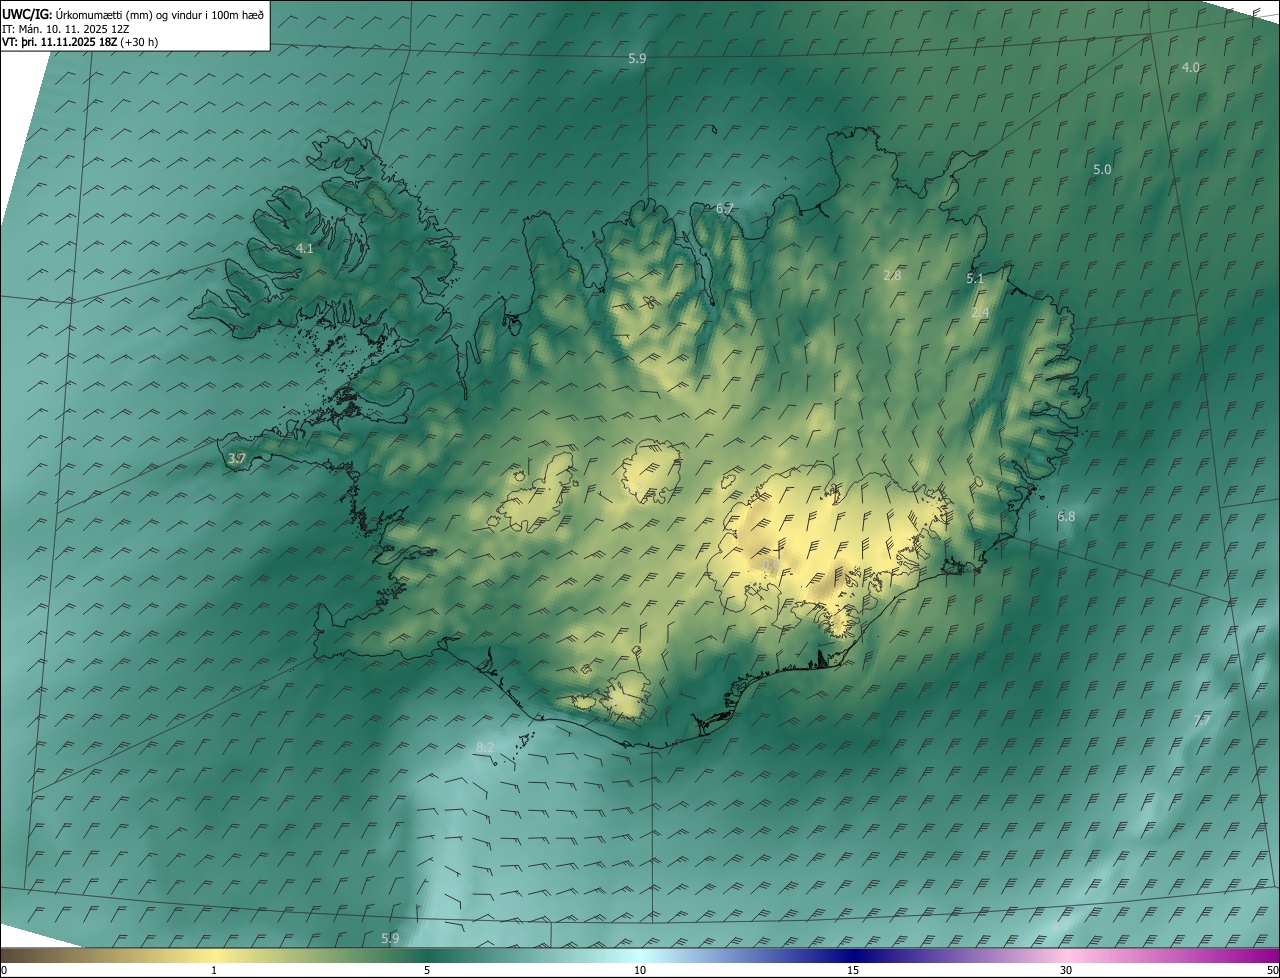Select the color scale tick label 10
The image size is (1280, 978).
click(x=640, y=971)
